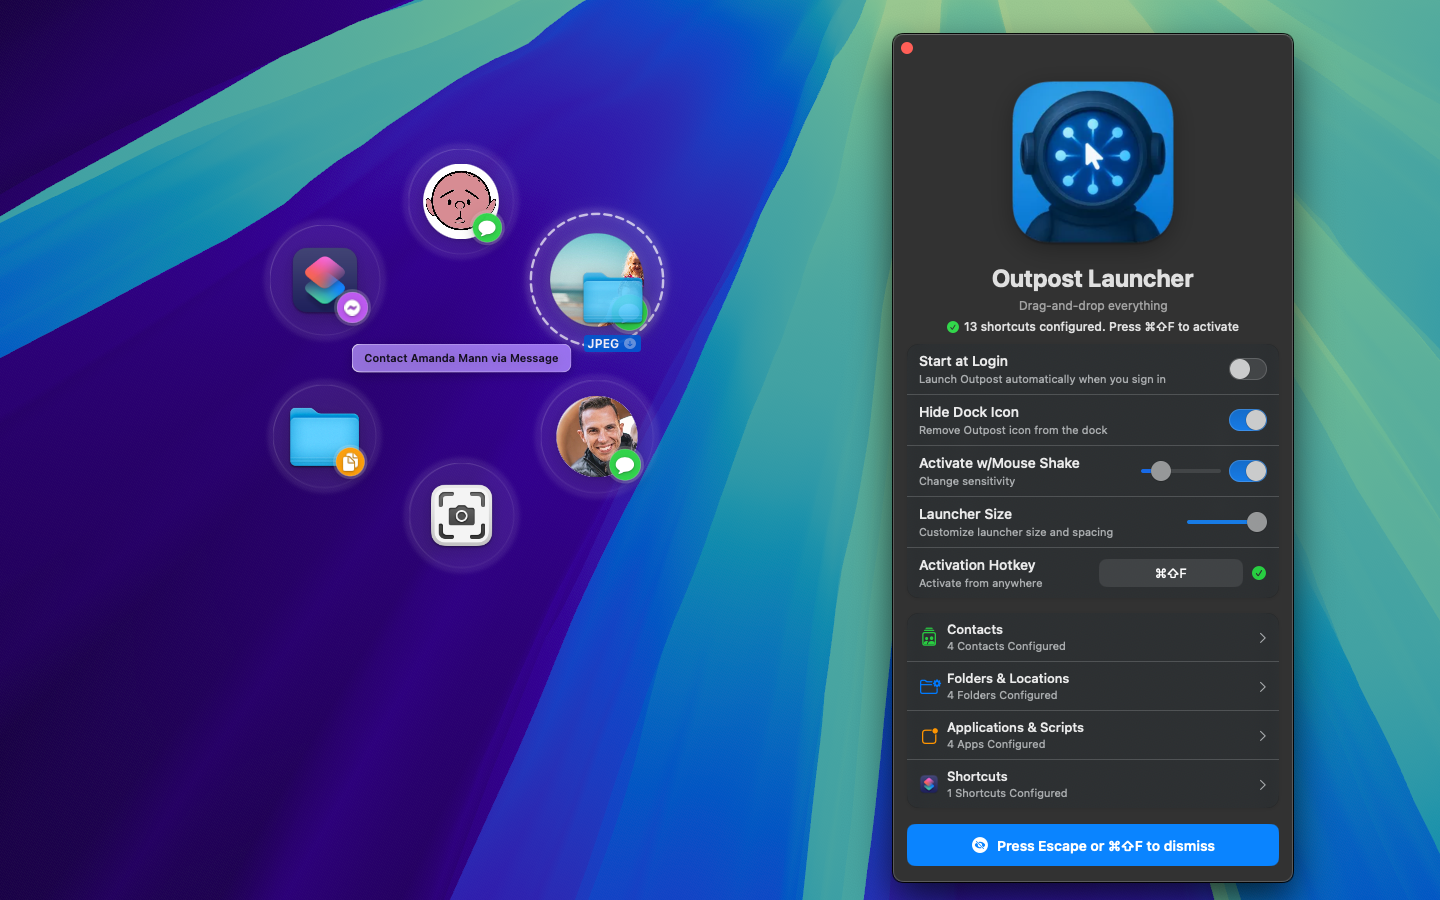1440x900 pixels.
Task: Open the blue folder with orange badge
Action: pyautogui.click(x=324, y=437)
